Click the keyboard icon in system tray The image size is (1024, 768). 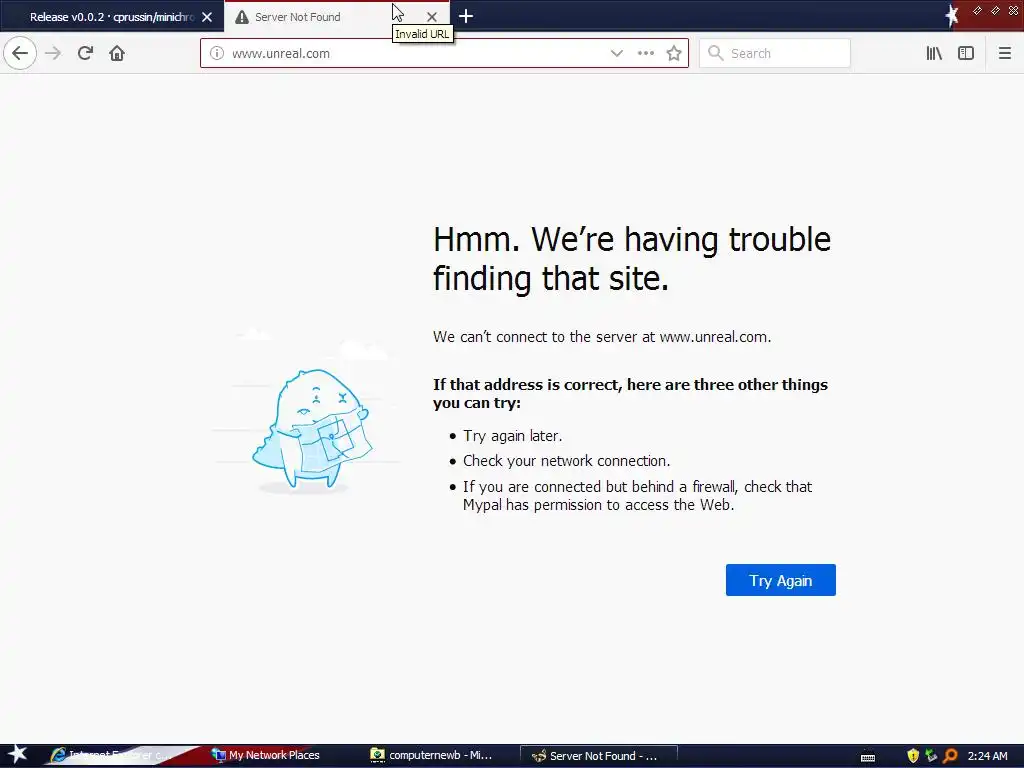click(868, 757)
